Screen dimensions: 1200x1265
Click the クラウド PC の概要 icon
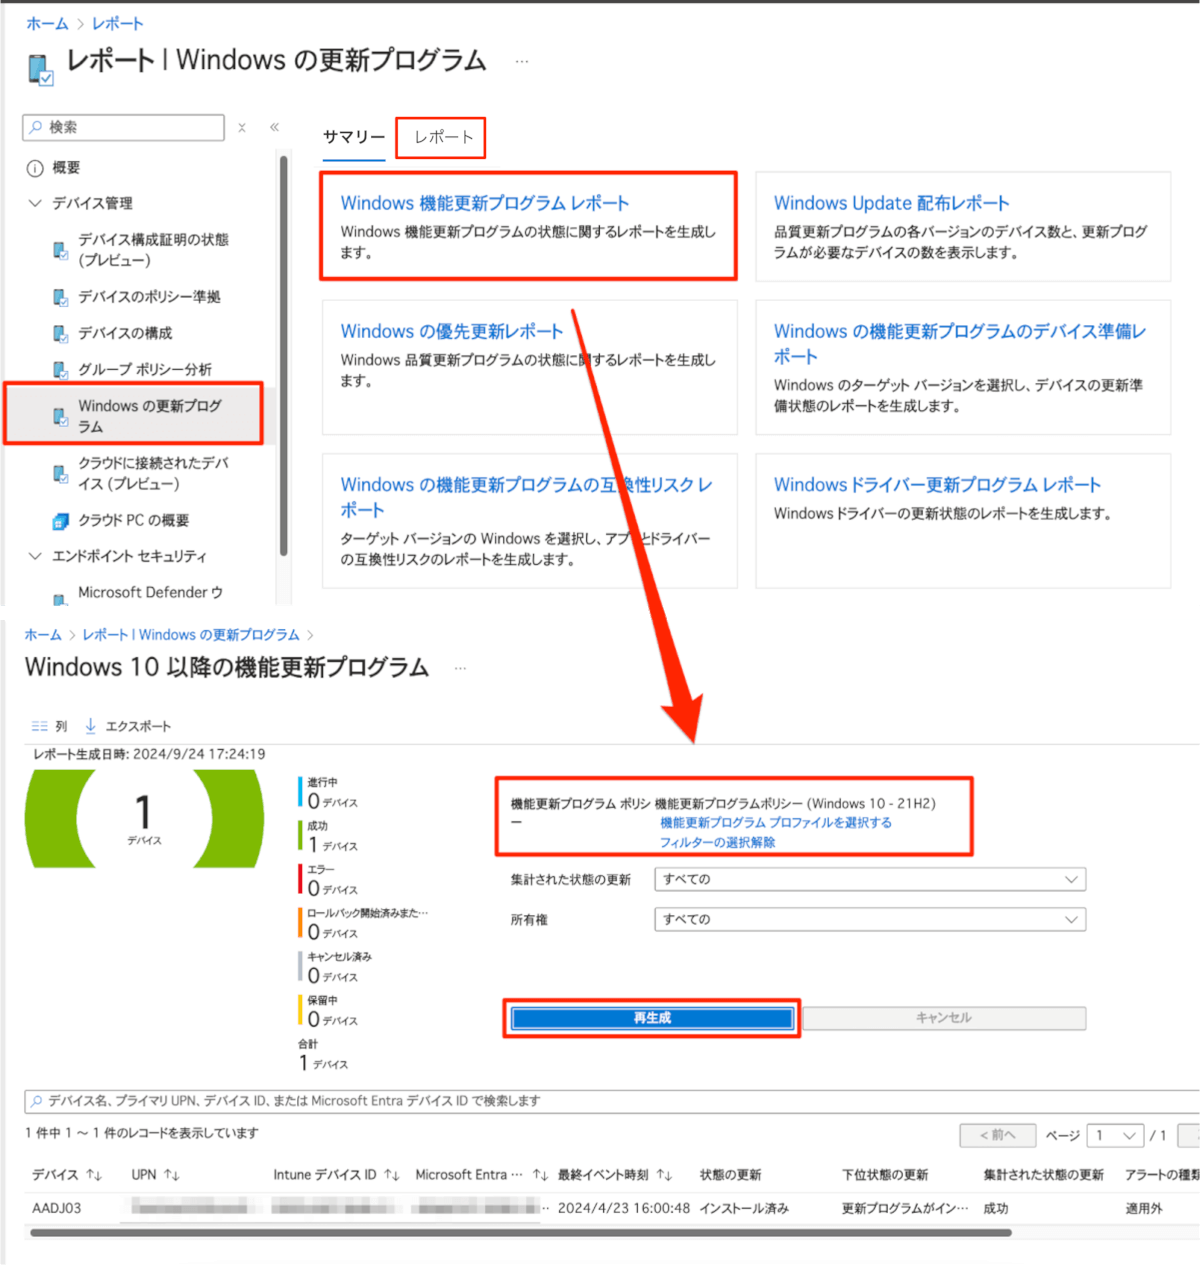tap(61, 520)
